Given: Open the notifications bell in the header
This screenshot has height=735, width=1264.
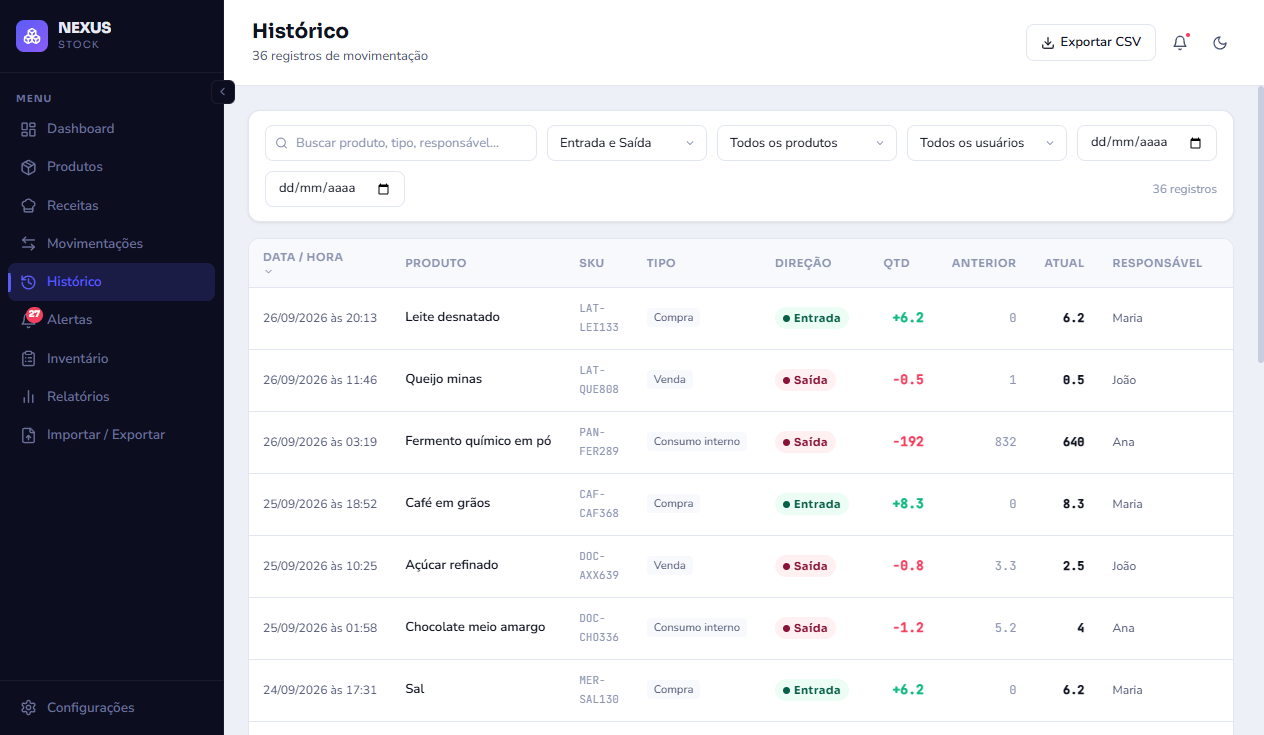Looking at the screenshot, I should pyautogui.click(x=1180, y=43).
